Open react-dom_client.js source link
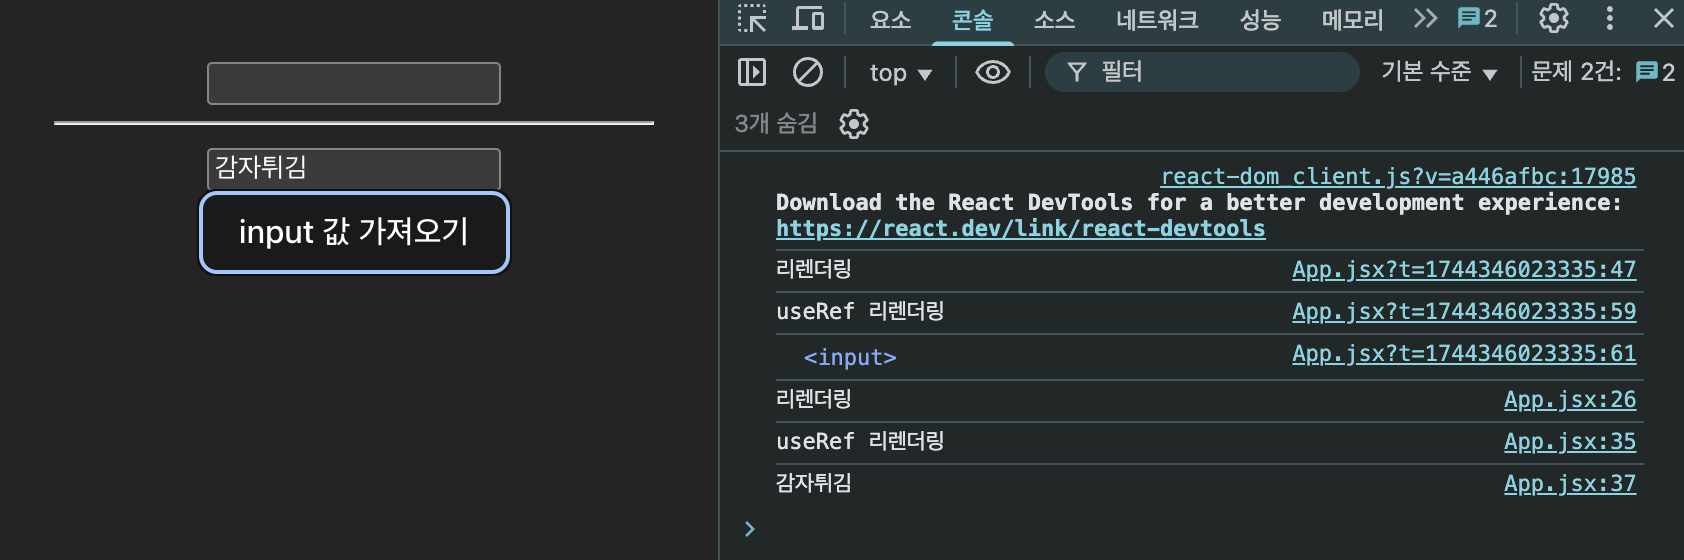Viewport: 1684px width, 560px height. click(1398, 177)
